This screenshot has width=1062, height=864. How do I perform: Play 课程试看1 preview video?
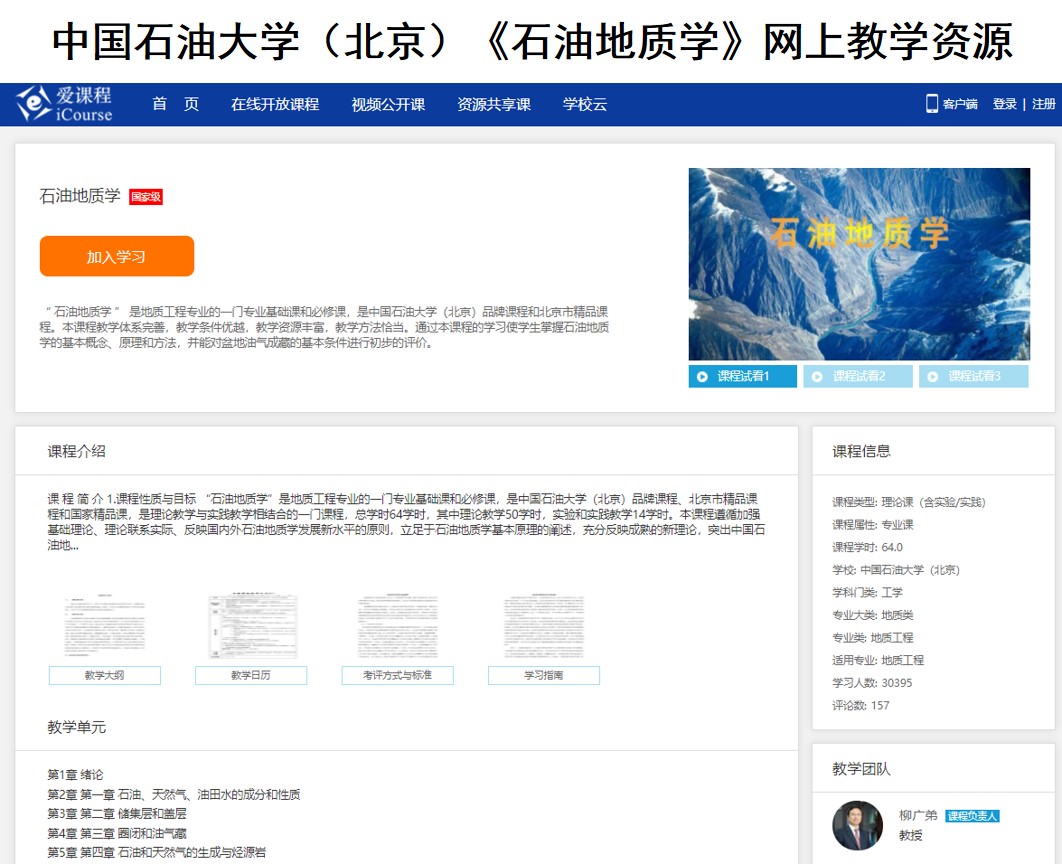click(742, 376)
